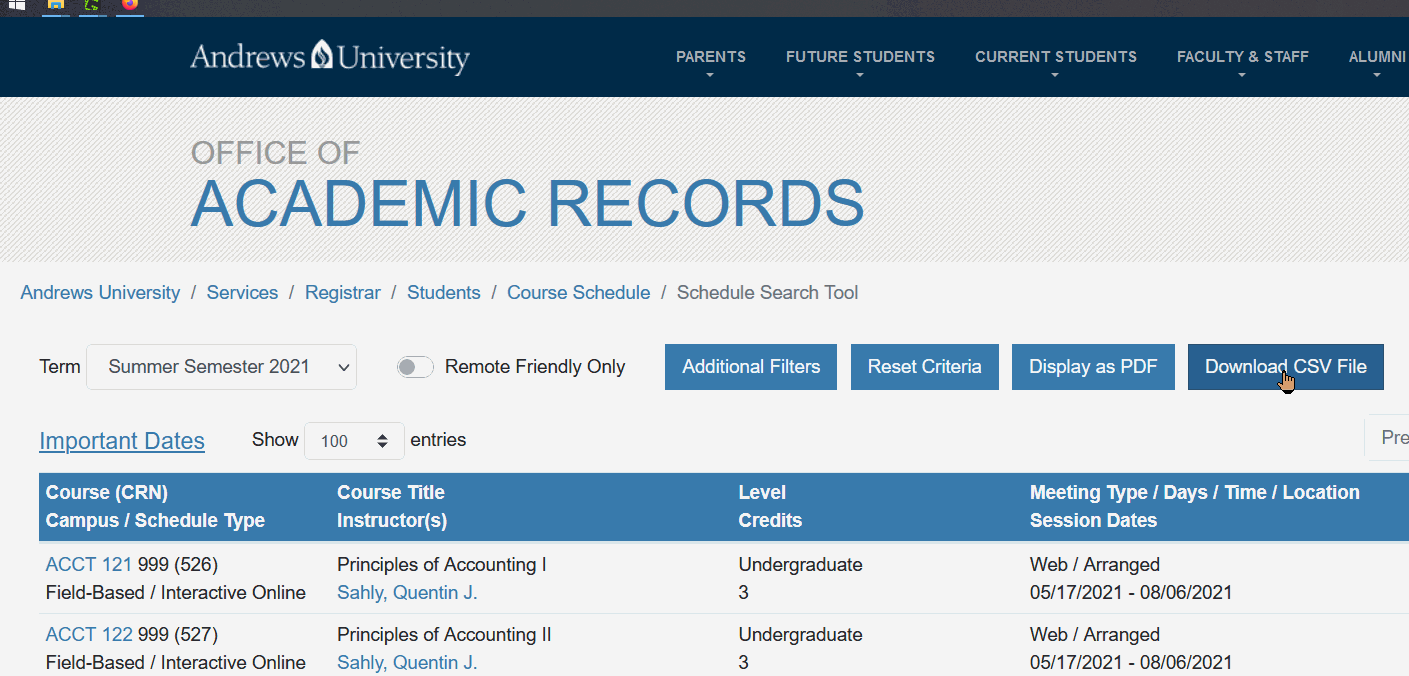
Task: Change the Show entries count selector
Action: pyautogui.click(x=354, y=441)
